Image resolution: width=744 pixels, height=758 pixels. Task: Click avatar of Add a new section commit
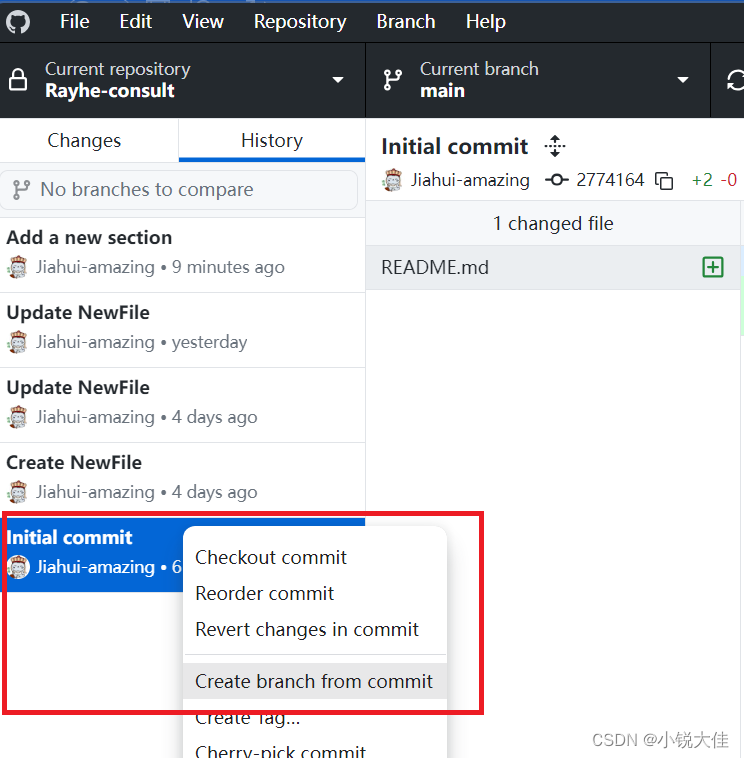pyautogui.click(x=18, y=267)
